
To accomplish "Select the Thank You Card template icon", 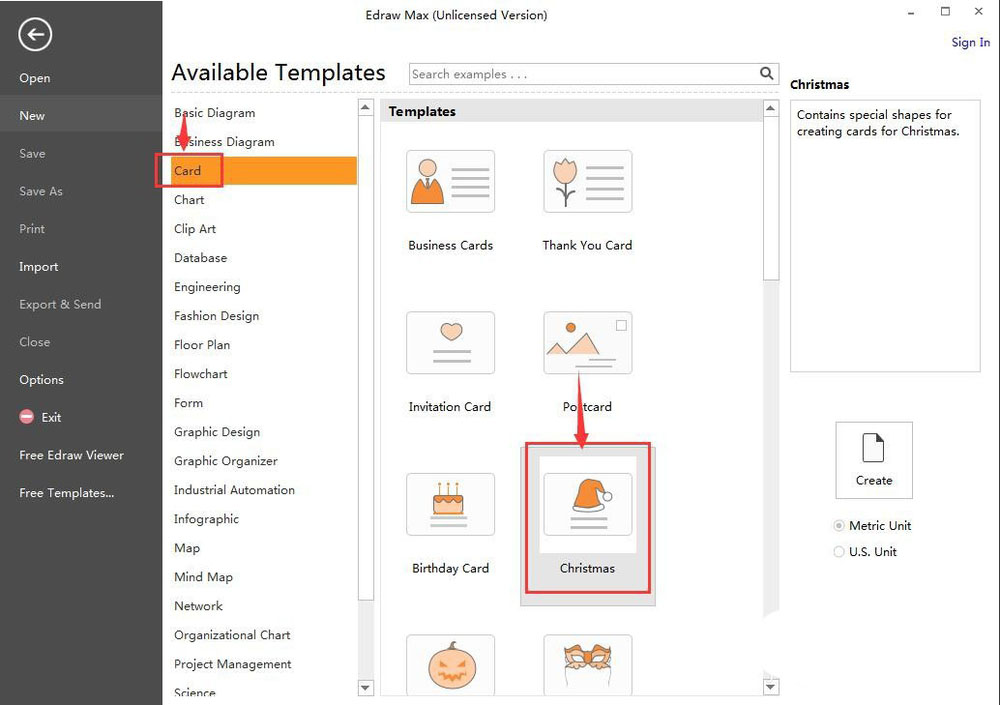I will 587,181.
